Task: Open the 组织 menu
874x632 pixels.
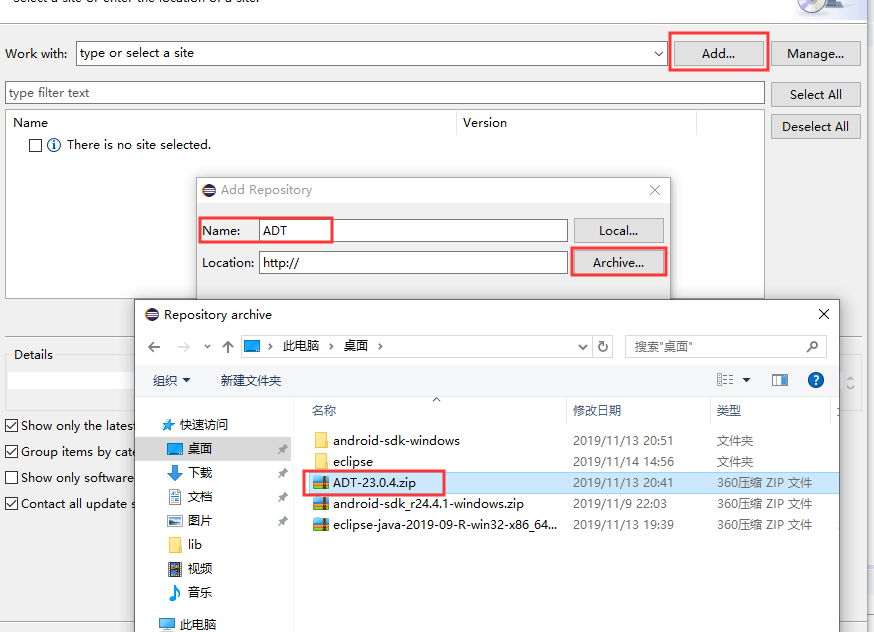Action: pos(172,381)
